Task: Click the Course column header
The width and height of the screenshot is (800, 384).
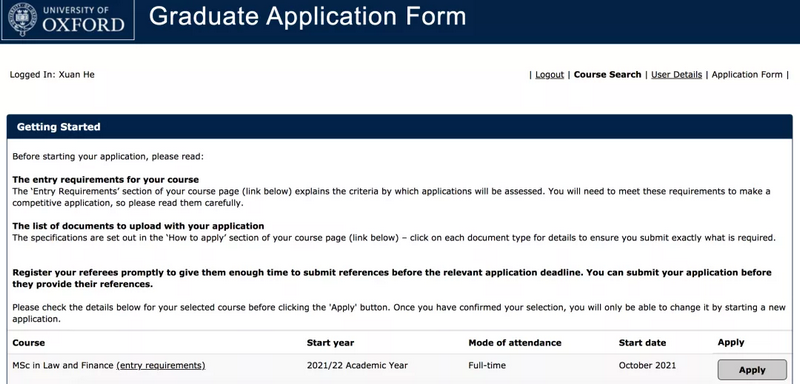Action: (29, 343)
